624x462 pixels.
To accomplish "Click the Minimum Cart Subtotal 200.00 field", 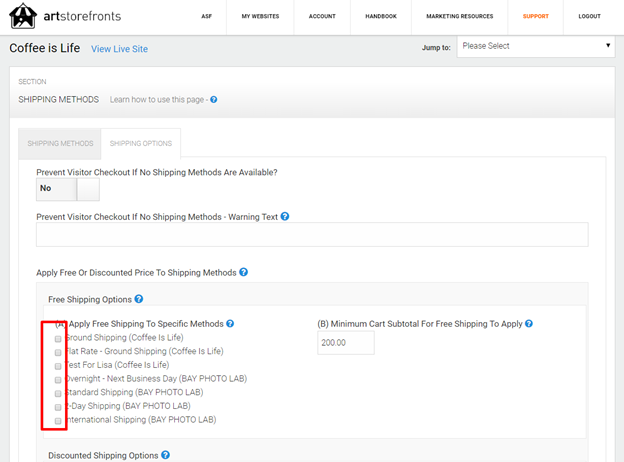I will tap(345, 343).
